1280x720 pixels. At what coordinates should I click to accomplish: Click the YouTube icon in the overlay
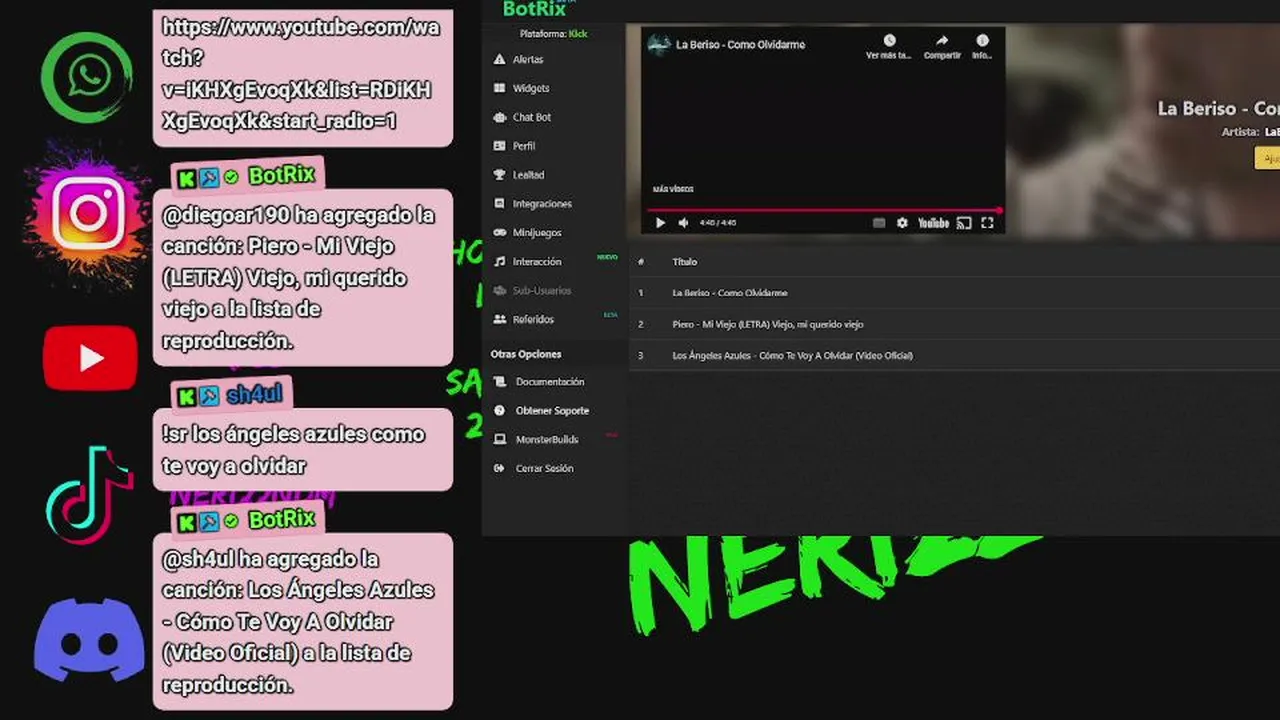click(90, 358)
